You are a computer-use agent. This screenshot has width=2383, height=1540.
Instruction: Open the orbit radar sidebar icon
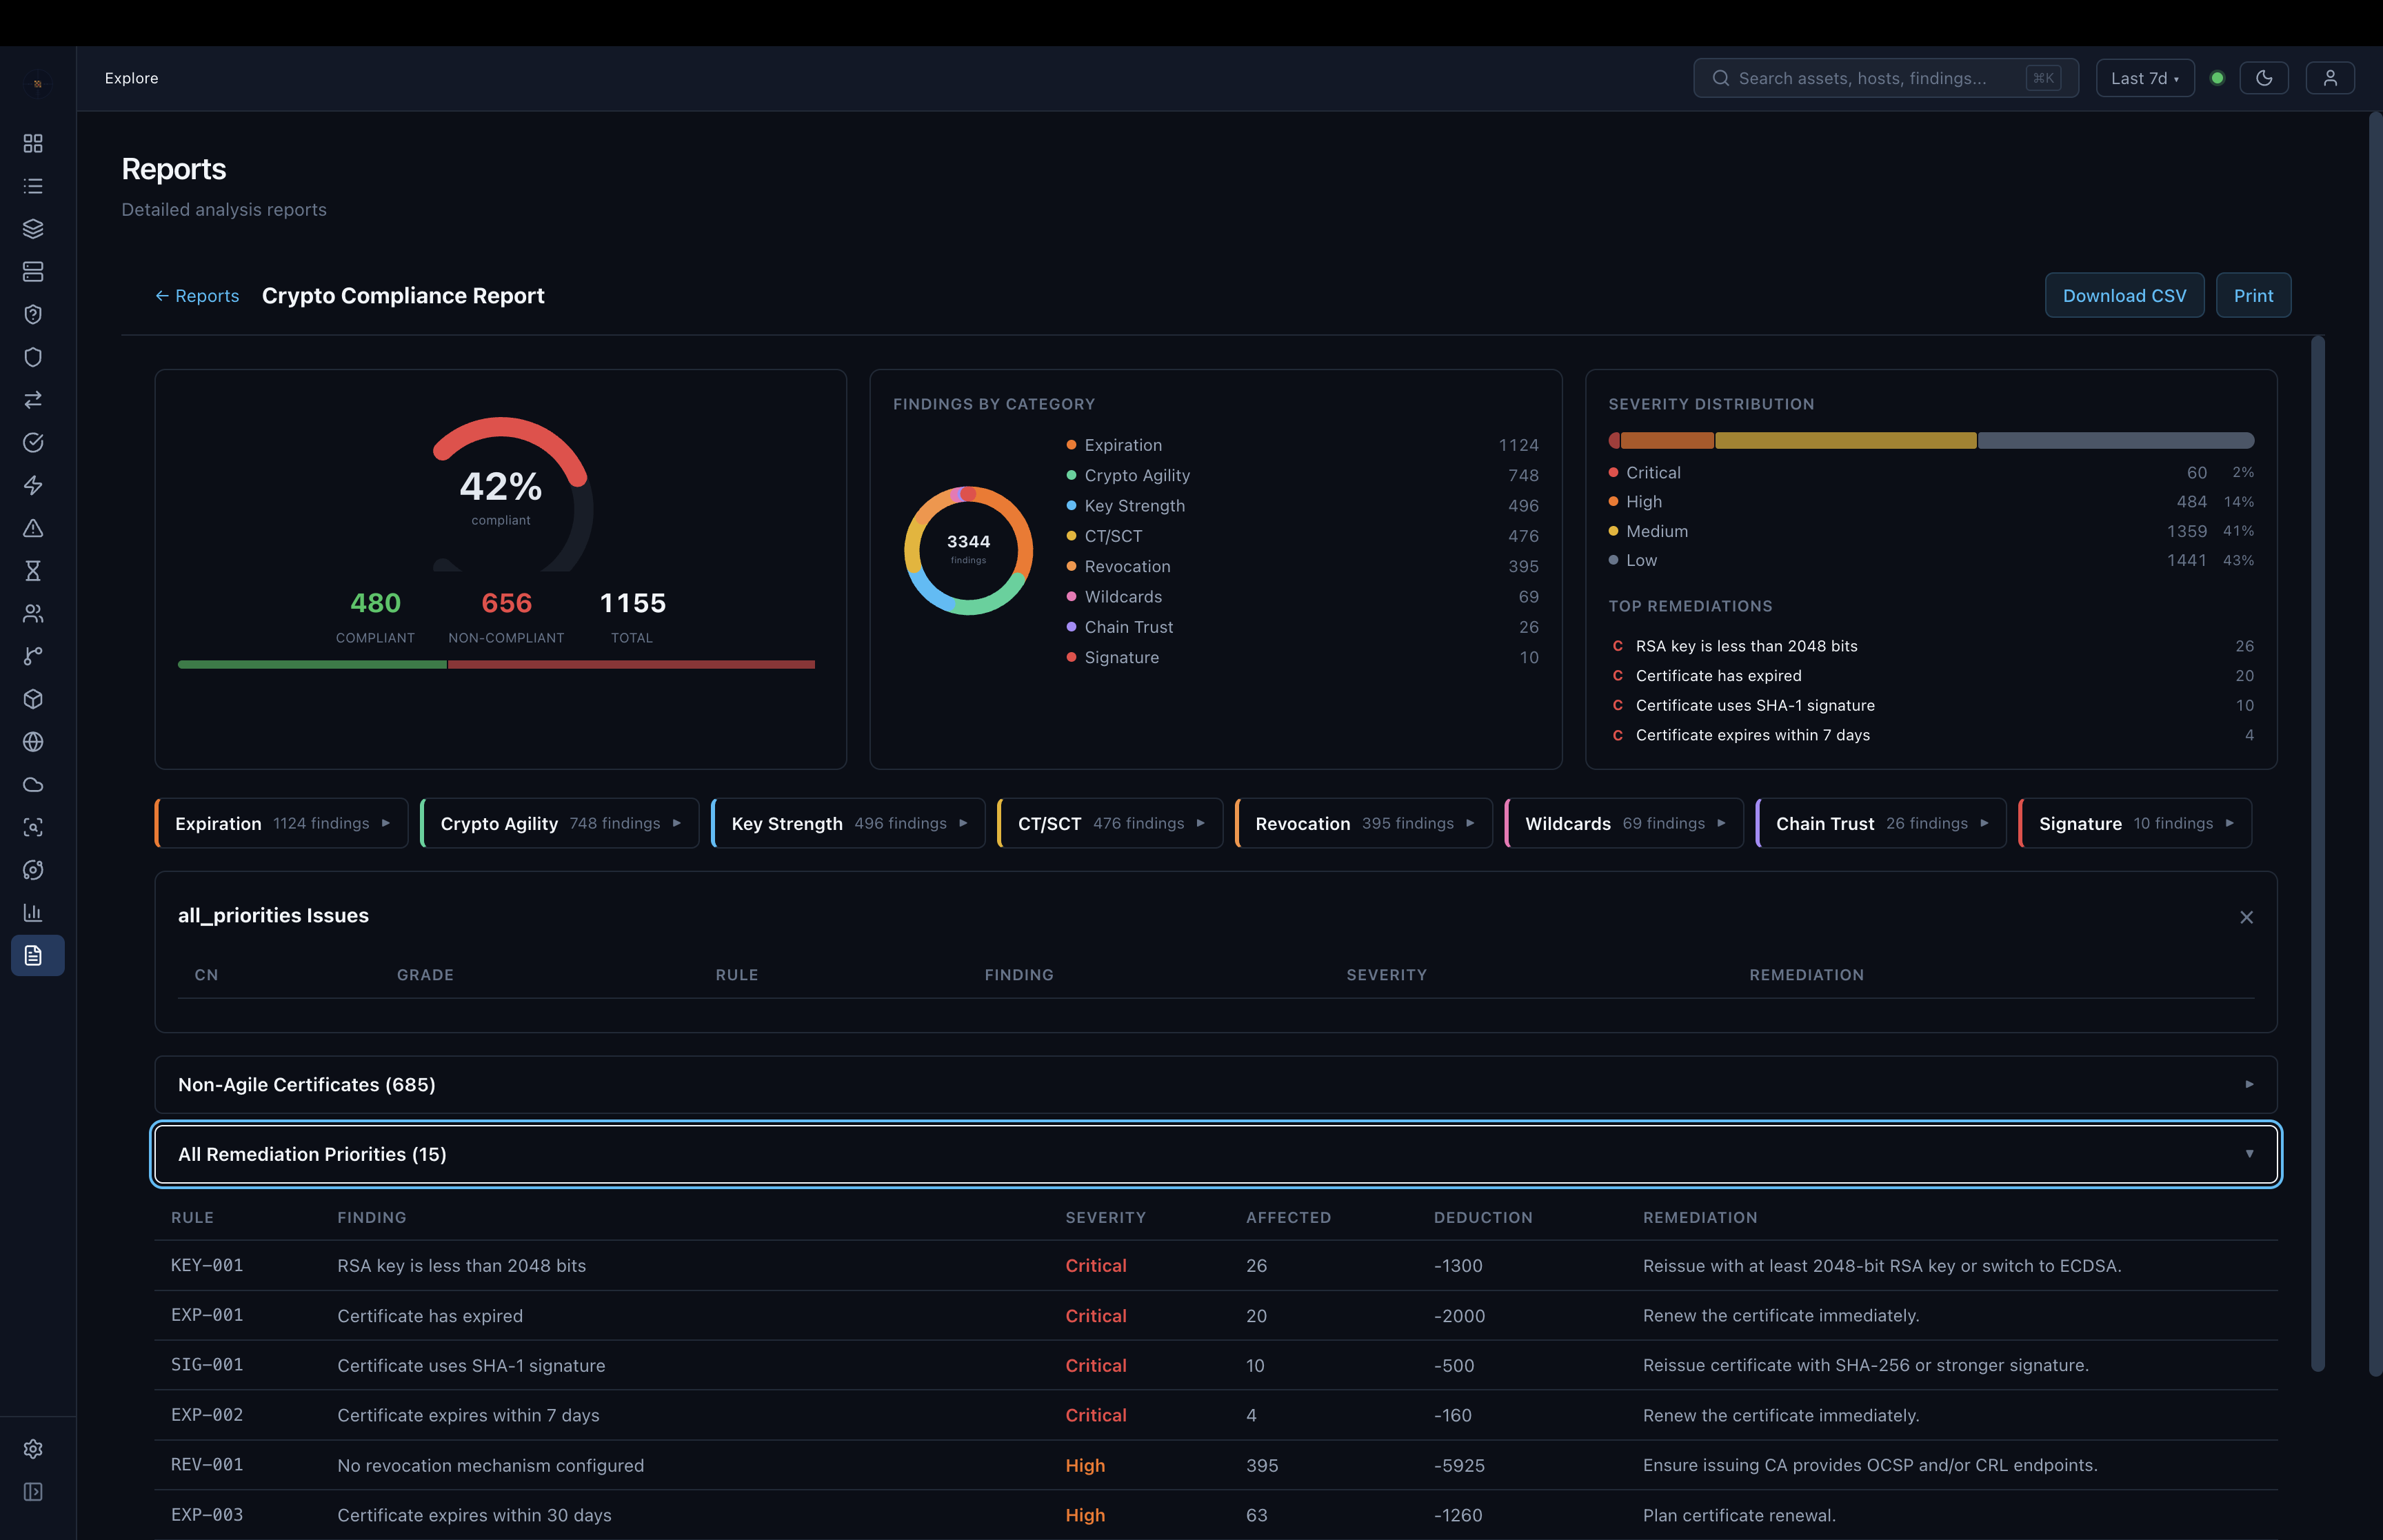tap(33, 870)
